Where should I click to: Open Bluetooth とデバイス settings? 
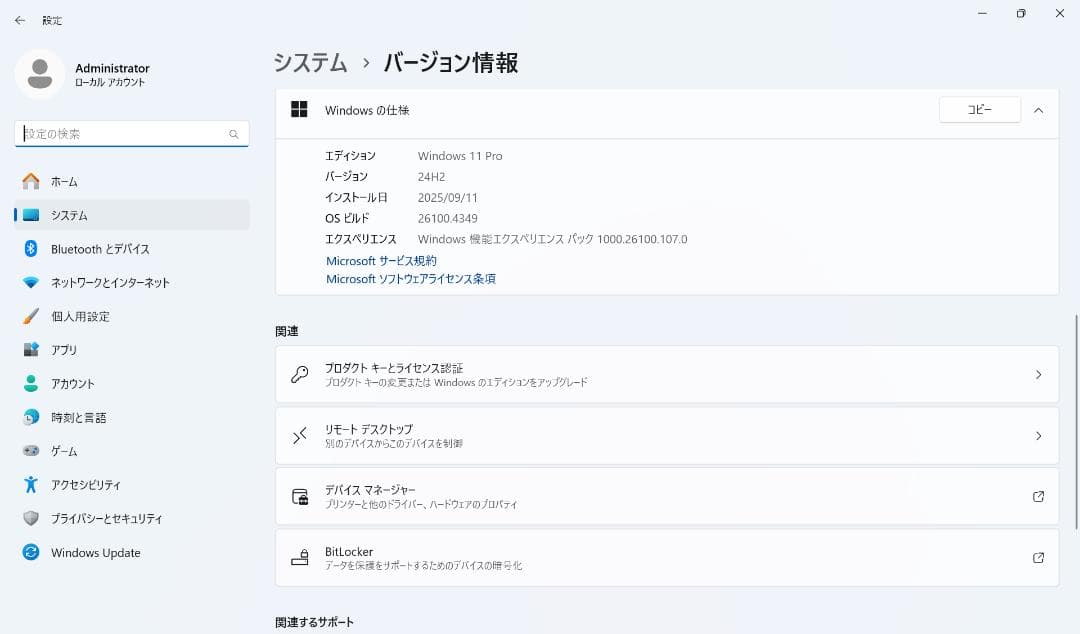pyautogui.click(x=132, y=249)
